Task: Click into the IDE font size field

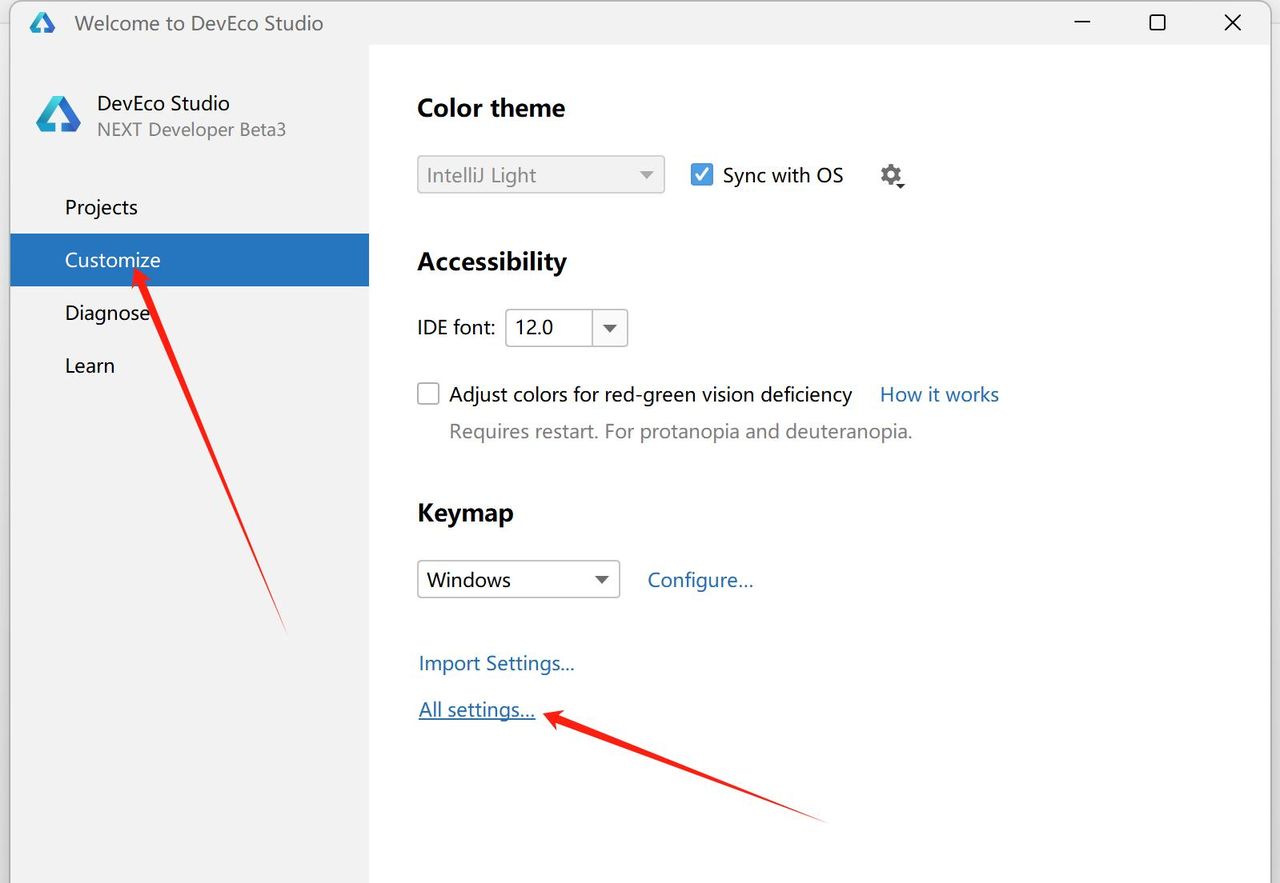Action: [x=548, y=328]
